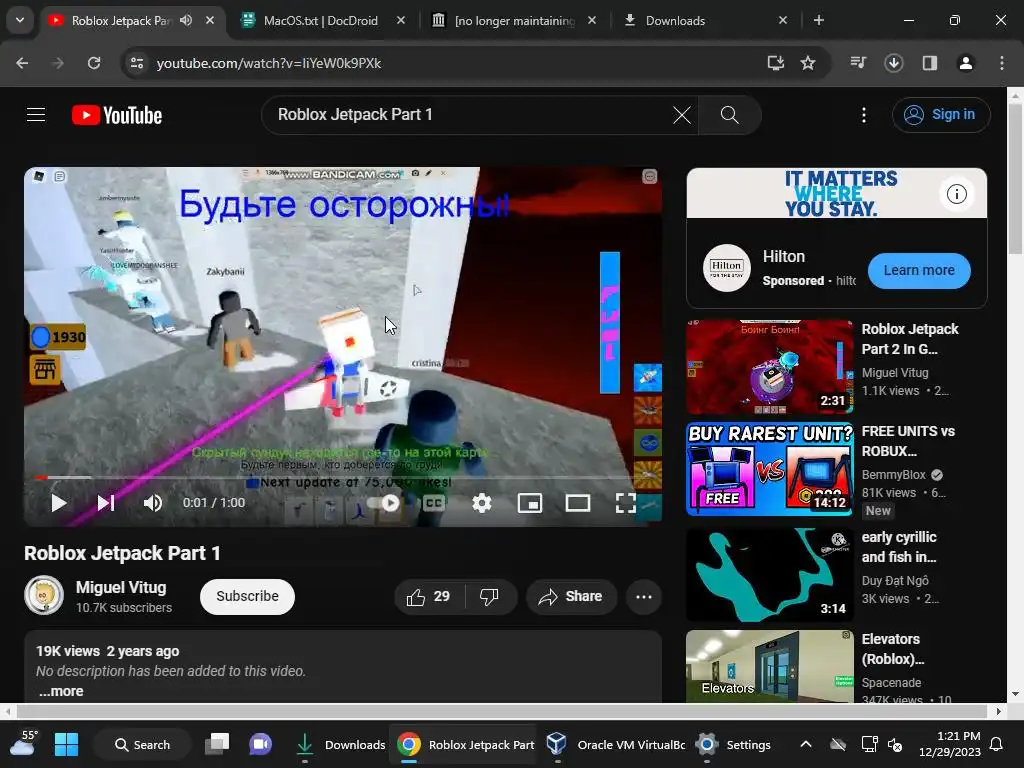This screenshot has width=1024, height=768.
Task: Subscribe to Miguel Vitug
Action: tap(248, 596)
